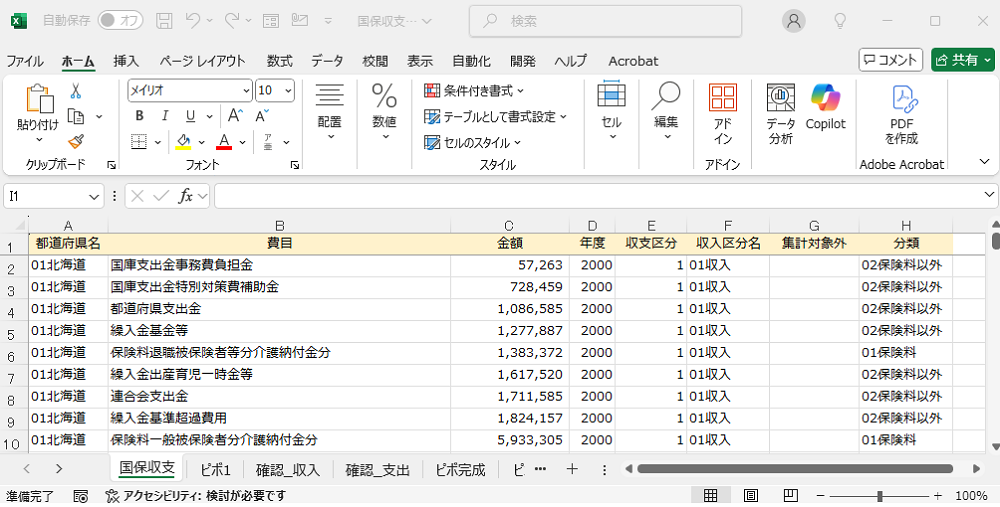1000x507 pixels.
Task: Click the Format Painter brush icon
Action: [76, 142]
